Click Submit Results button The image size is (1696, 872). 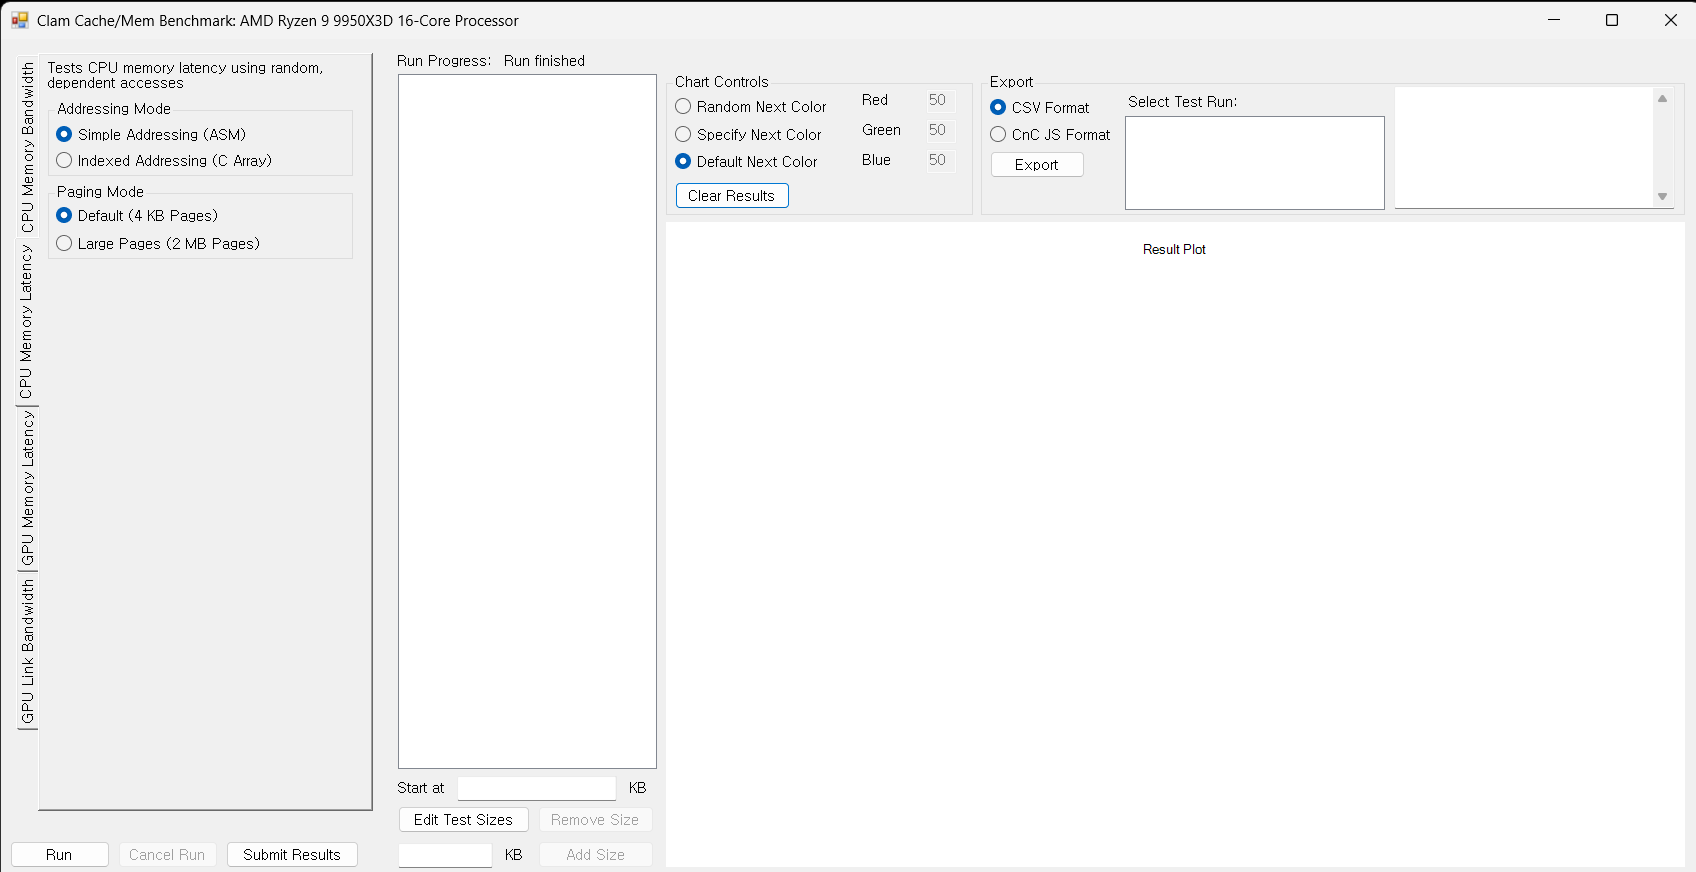point(292,855)
